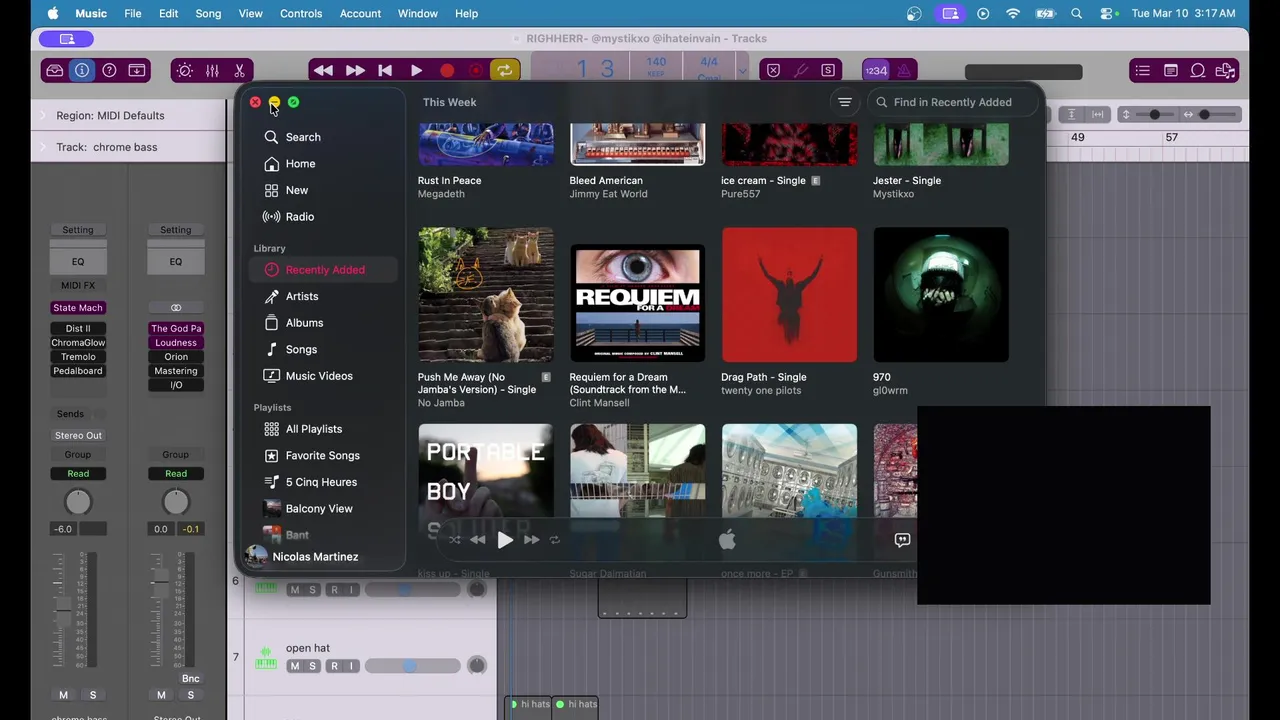Screen dimensions: 1280x720
Task: Open Read automation mode on chrome bass strip
Action: (78, 474)
